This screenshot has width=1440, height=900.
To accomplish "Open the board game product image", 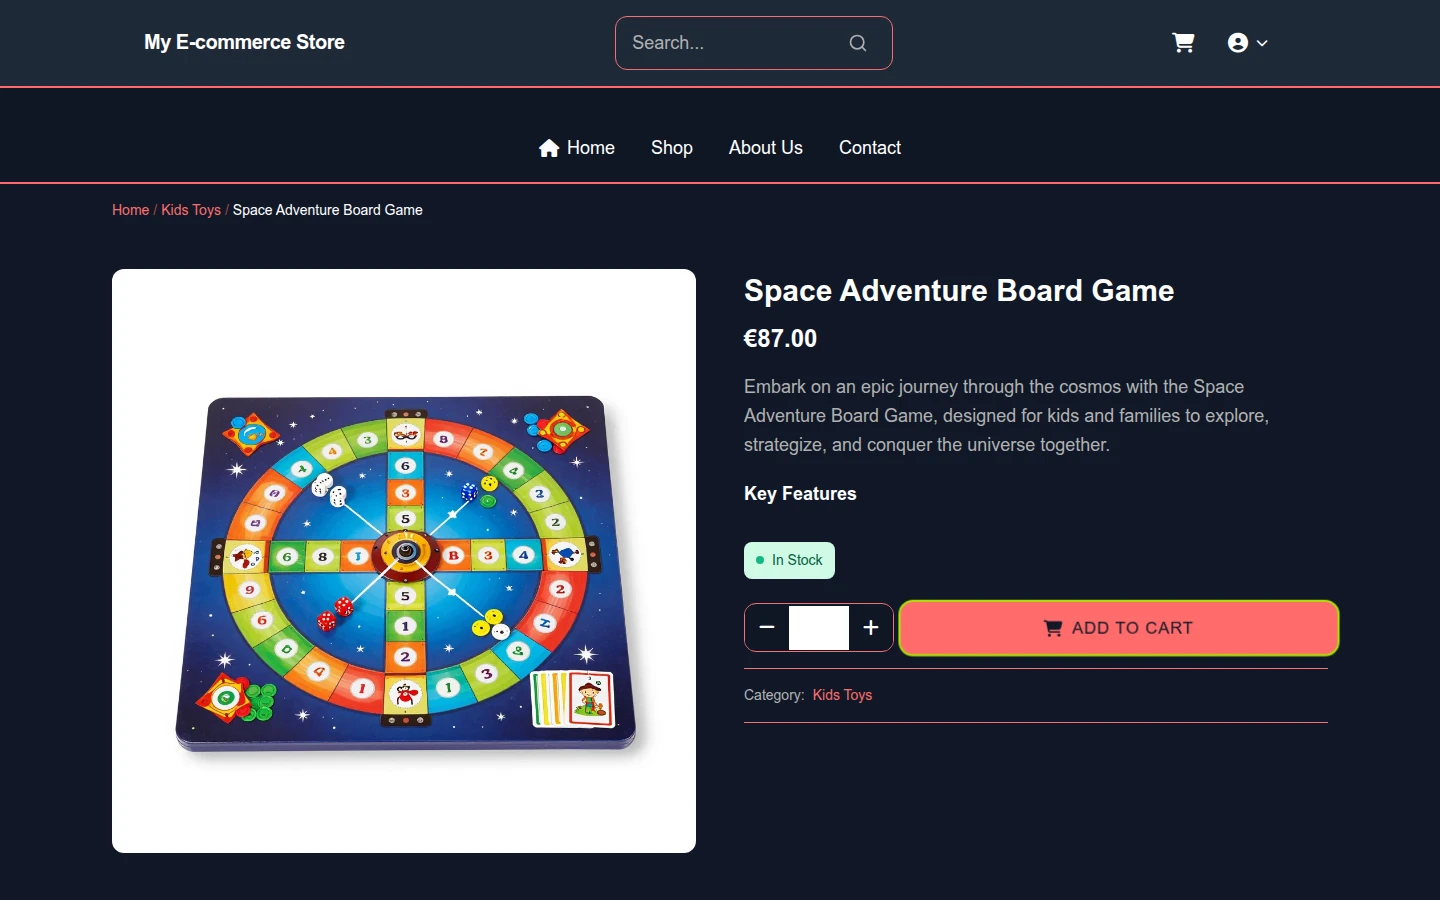I will [404, 561].
